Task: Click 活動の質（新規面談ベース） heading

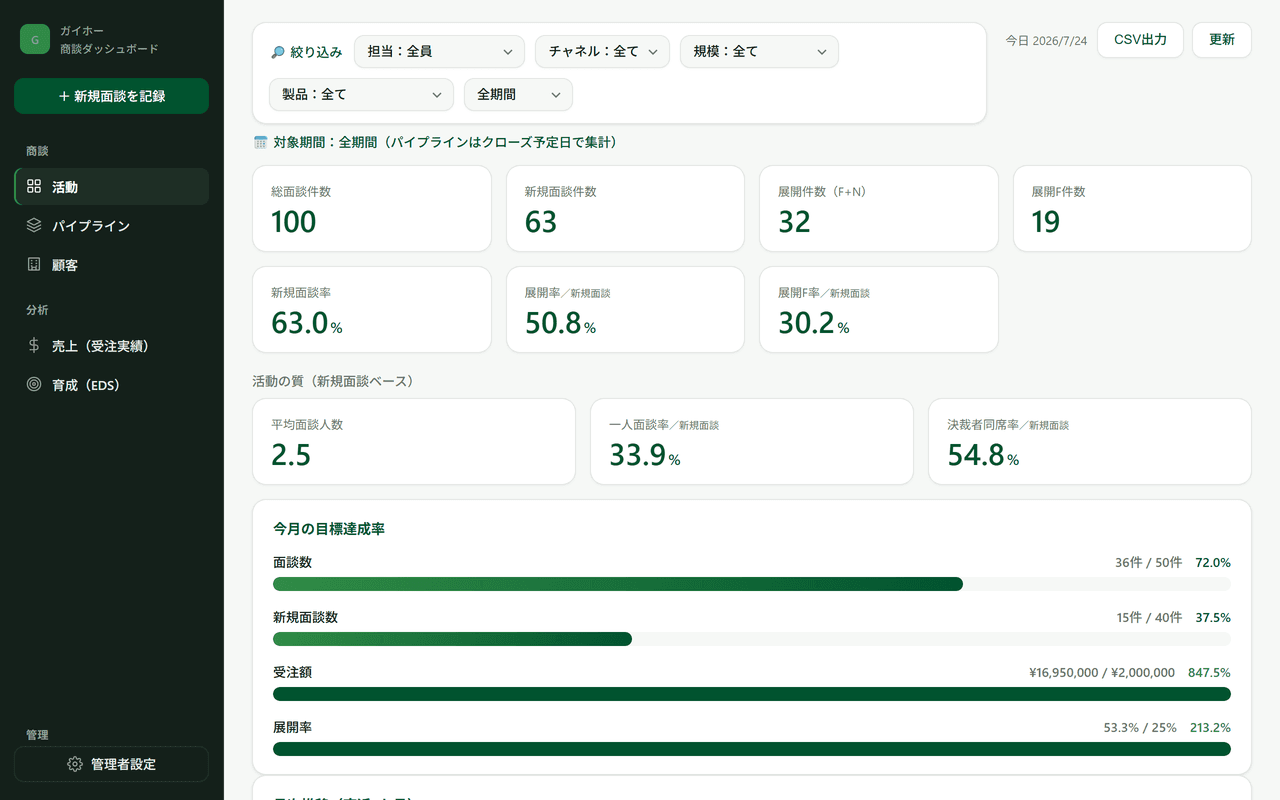Action: coord(333,381)
